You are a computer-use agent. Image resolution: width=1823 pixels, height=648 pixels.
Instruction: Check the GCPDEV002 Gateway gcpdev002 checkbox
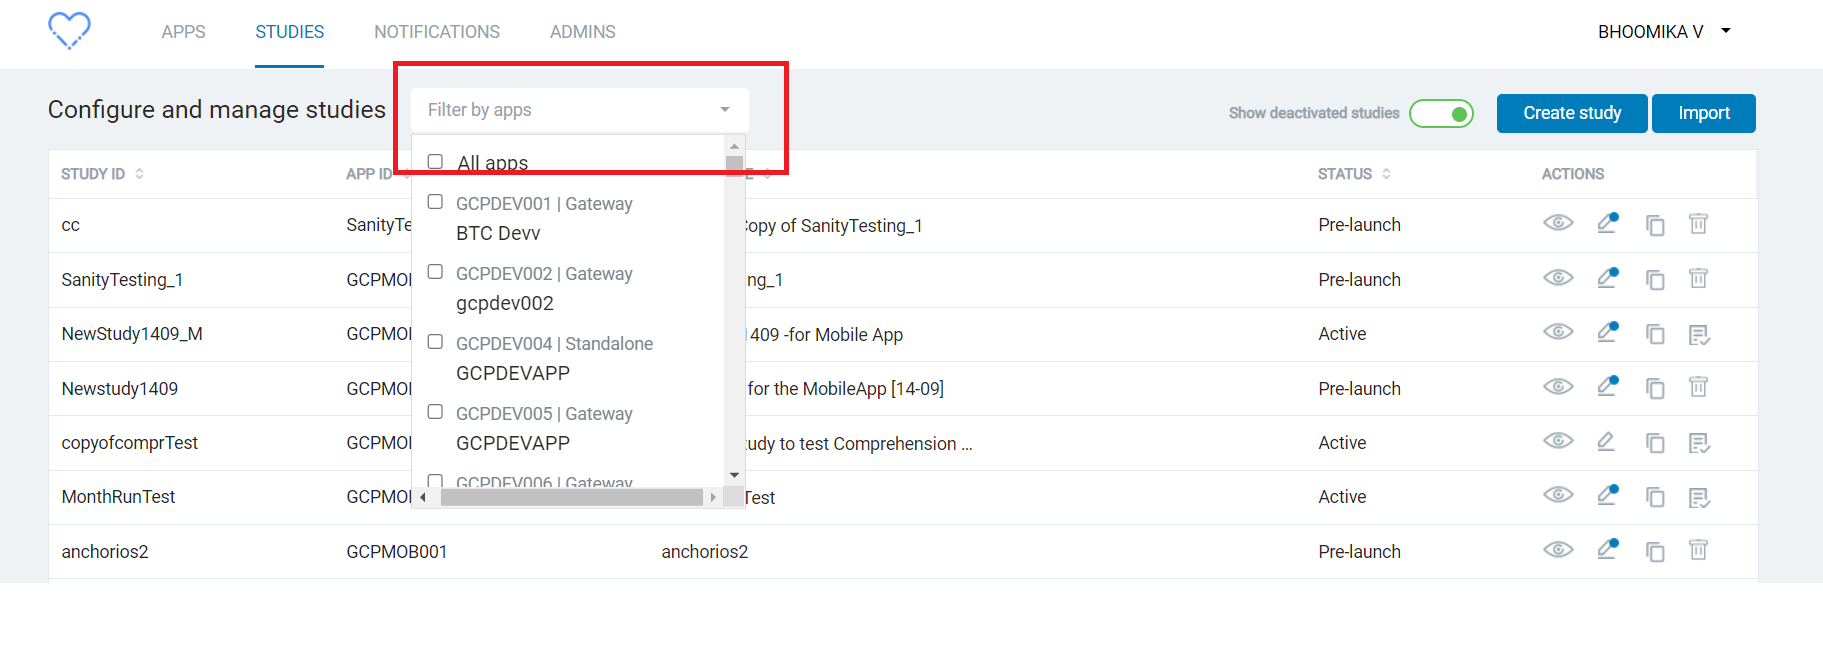tap(435, 272)
